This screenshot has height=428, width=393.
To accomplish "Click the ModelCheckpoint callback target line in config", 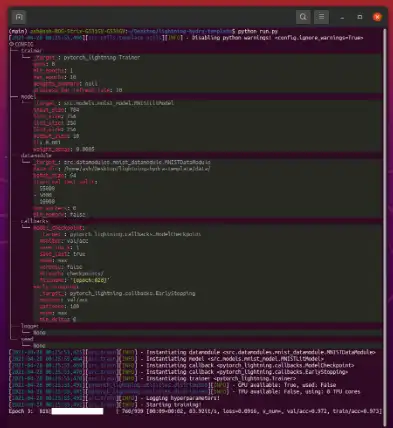I will coord(120,234).
